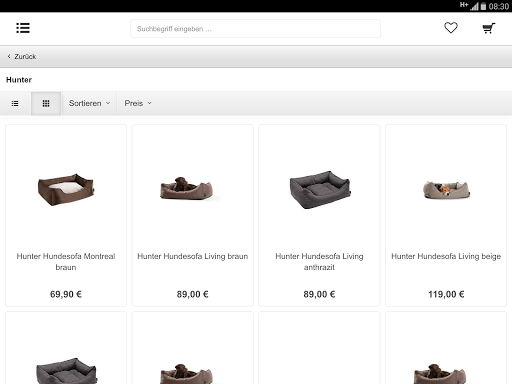The width and height of the screenshot is (512, 384).
Task: Switch to grid view layout
Action: pyautogui.click(x=46, y=103)
